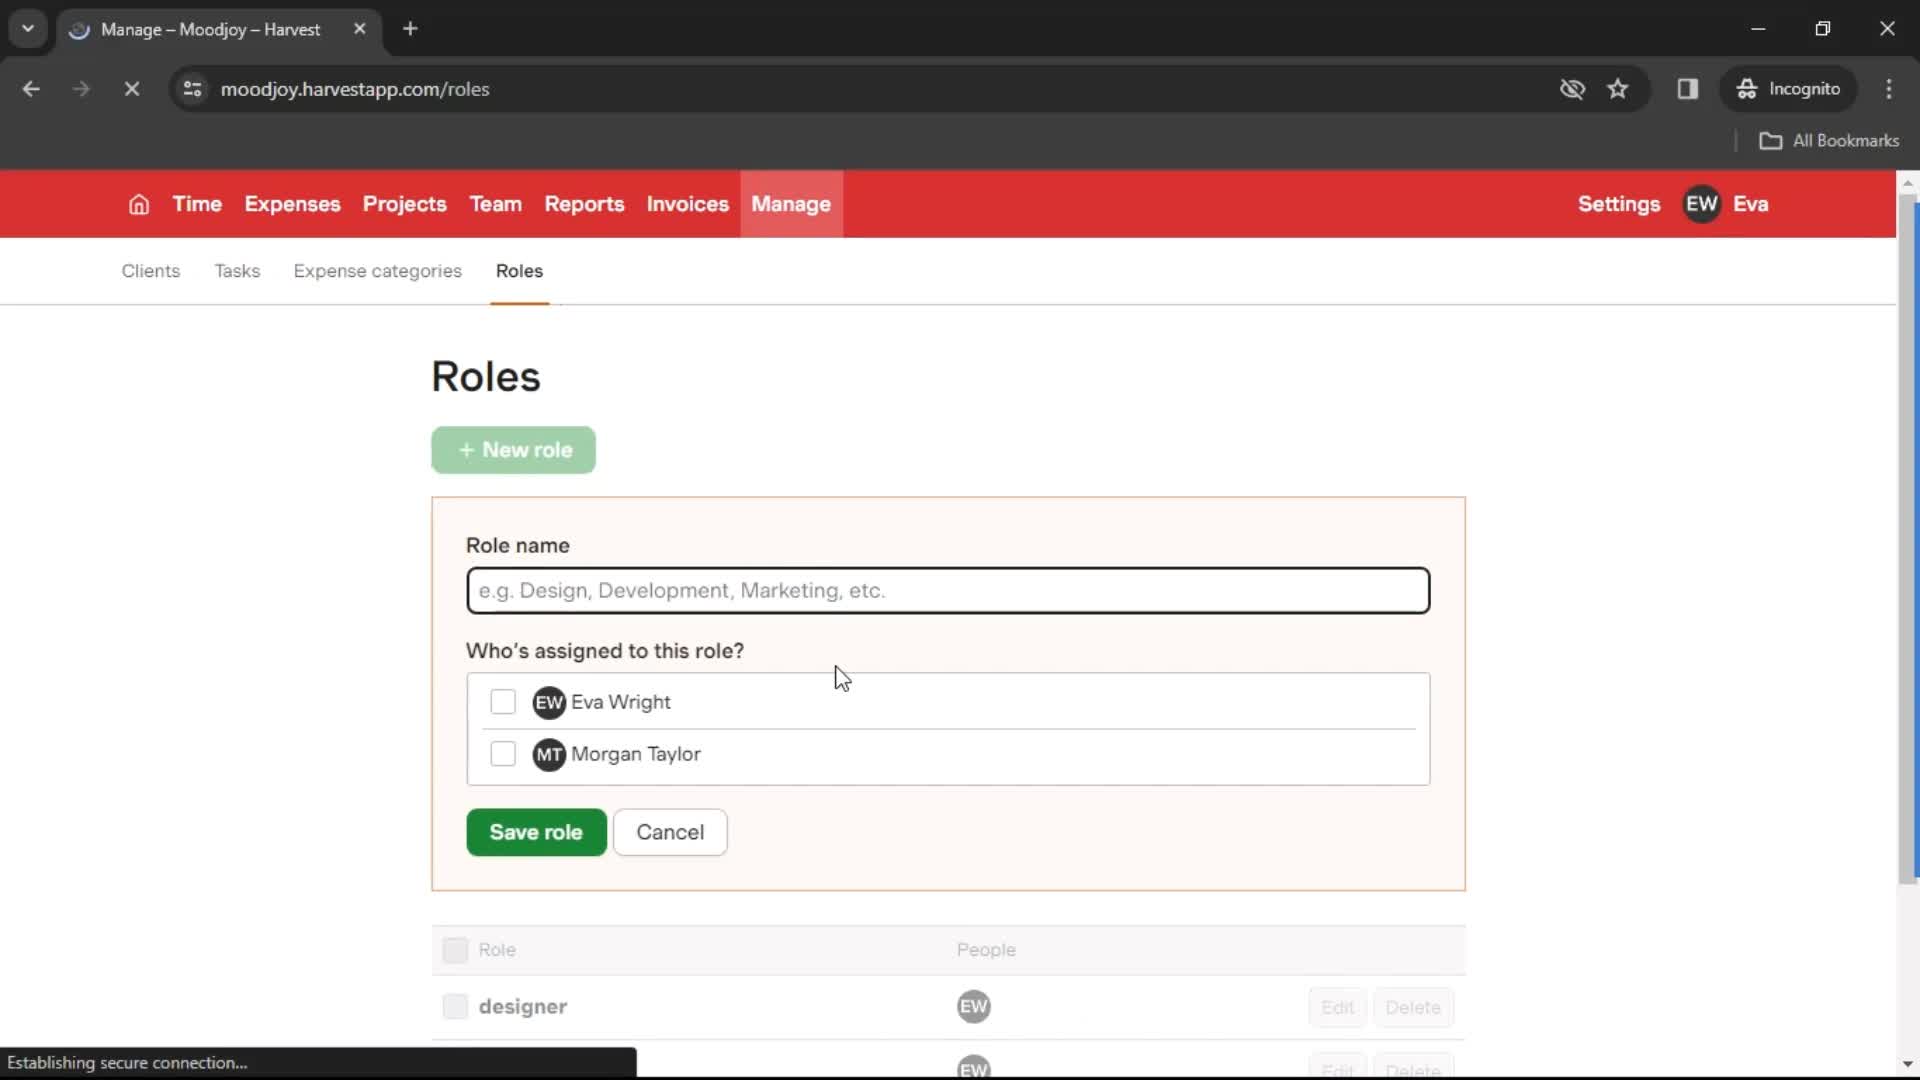The height and width of the screenshot is (1080, 1920).
Task: Open the Invoices section
Action: (x=687, y=204)
